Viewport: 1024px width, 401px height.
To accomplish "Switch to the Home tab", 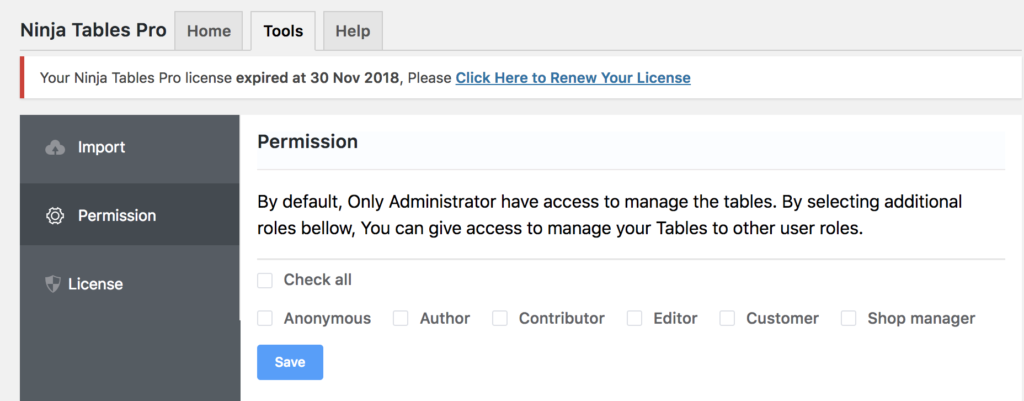I will click(x=209, y=31).
